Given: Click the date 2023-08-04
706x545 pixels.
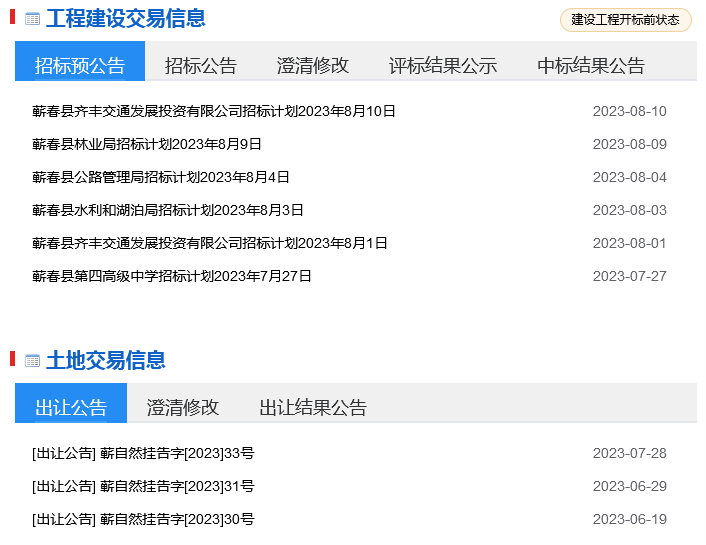Looking at the screenshot, I should [629, 177].
